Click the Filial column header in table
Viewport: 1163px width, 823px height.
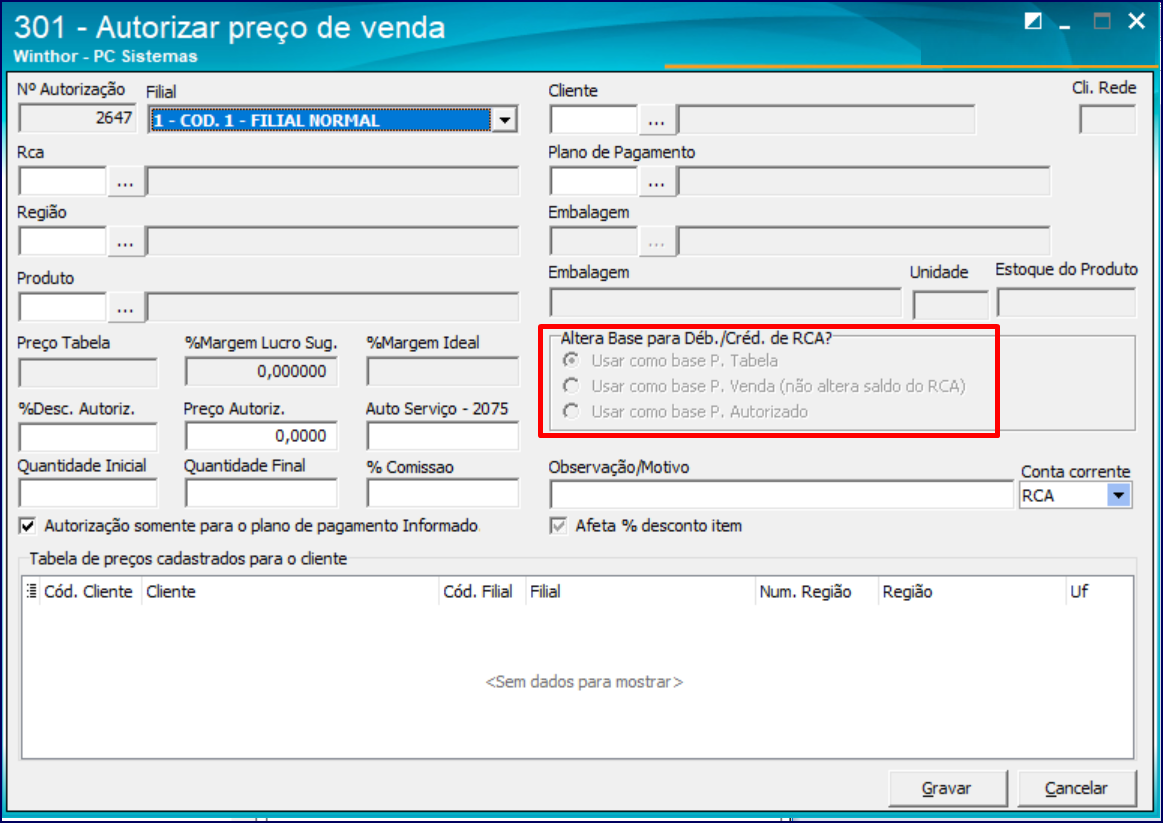click(640, 591)
